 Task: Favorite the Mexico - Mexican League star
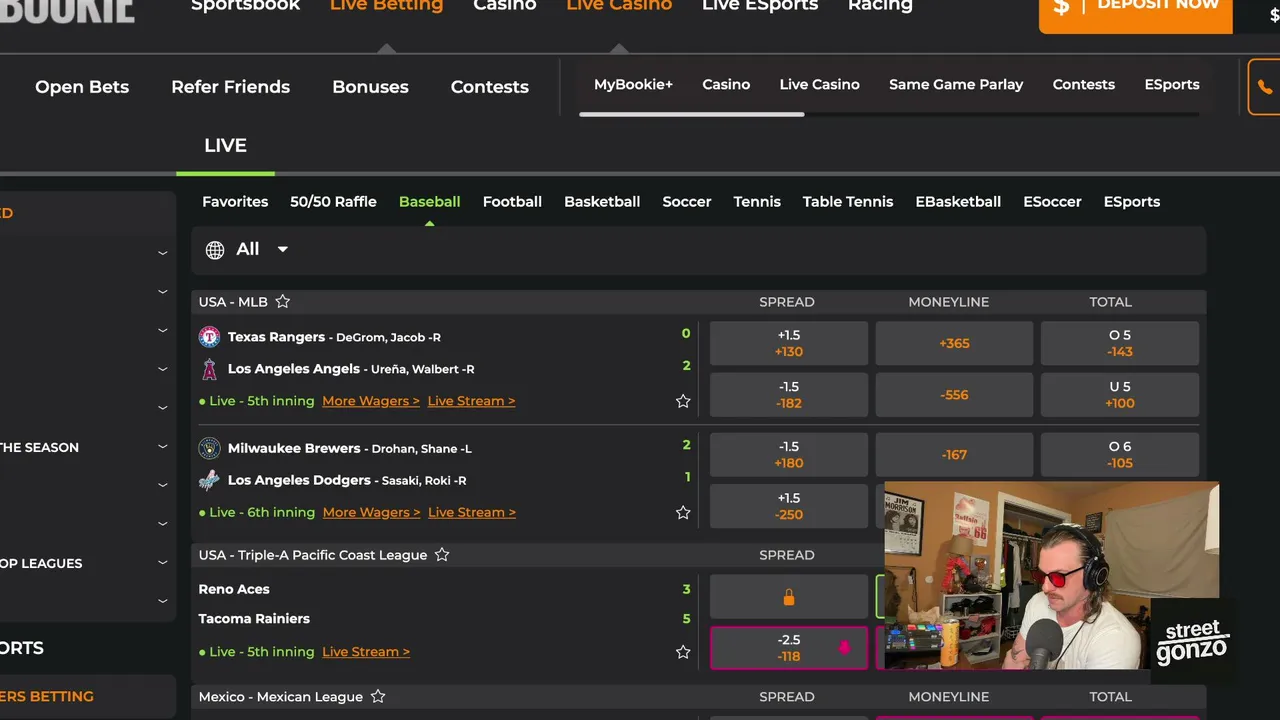click(378, 696)
